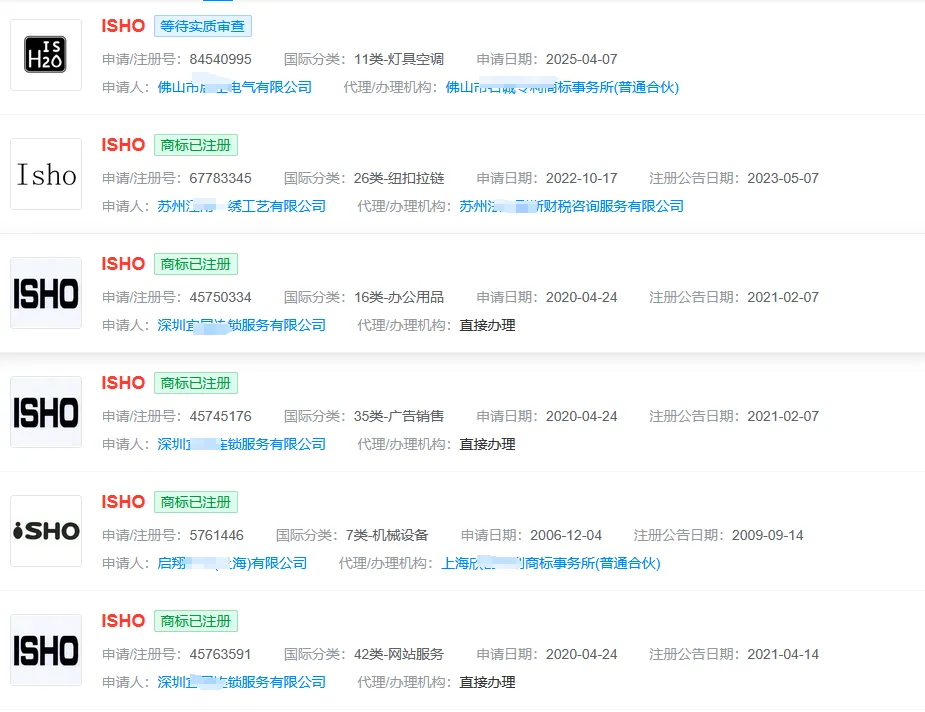
Task: Select registration number 5761446
Action: pyautogui.click(x=217, y=536)
